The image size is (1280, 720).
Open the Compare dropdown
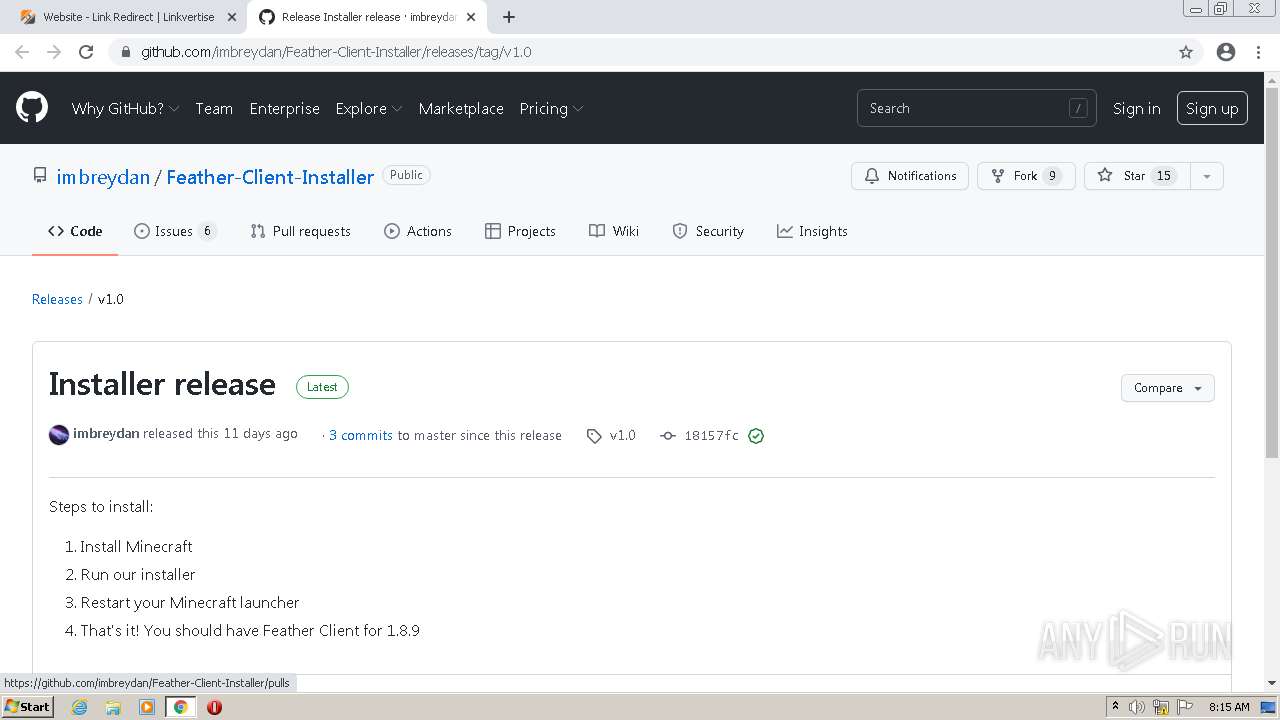(x=1167, y=388)
